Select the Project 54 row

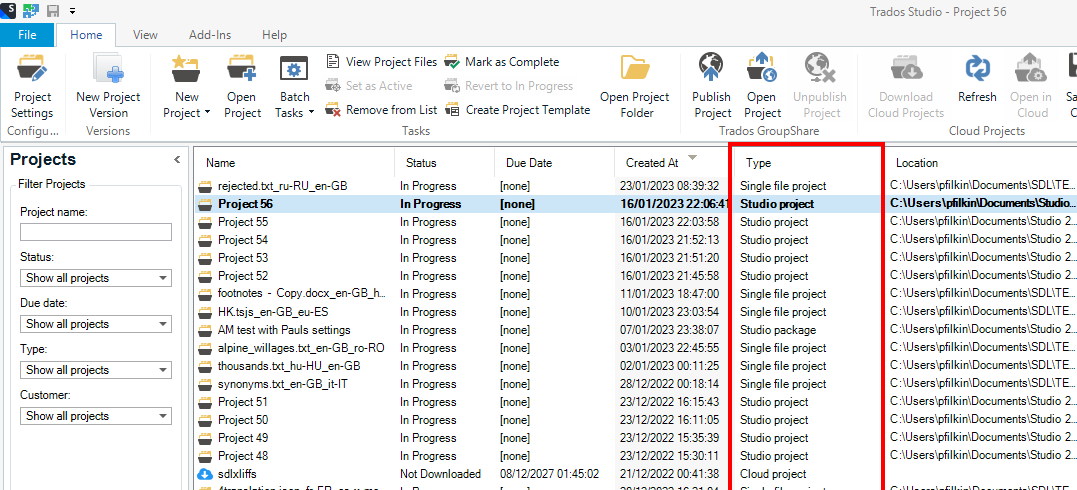pos(636,240)
